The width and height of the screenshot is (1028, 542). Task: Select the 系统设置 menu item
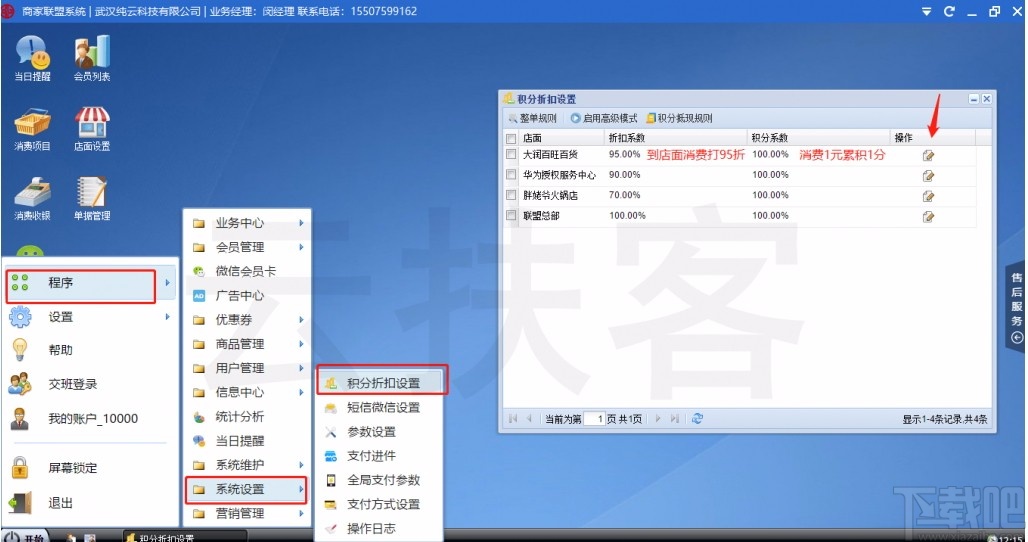pyautogui.click(x=247, y=489)
